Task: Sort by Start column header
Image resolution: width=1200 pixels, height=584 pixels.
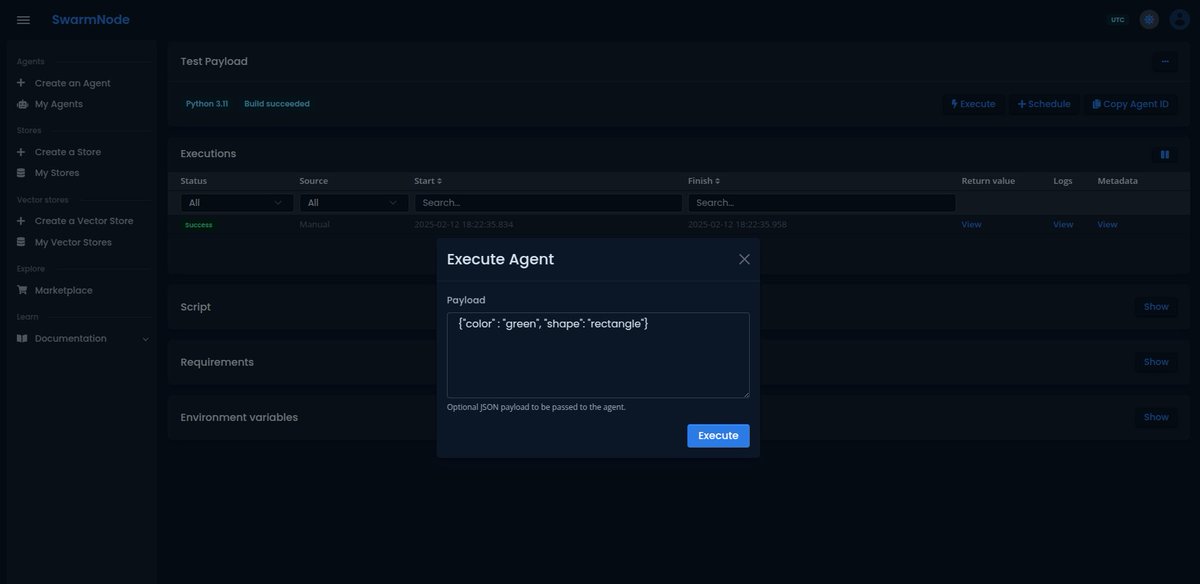Action: tap(428, 181)
